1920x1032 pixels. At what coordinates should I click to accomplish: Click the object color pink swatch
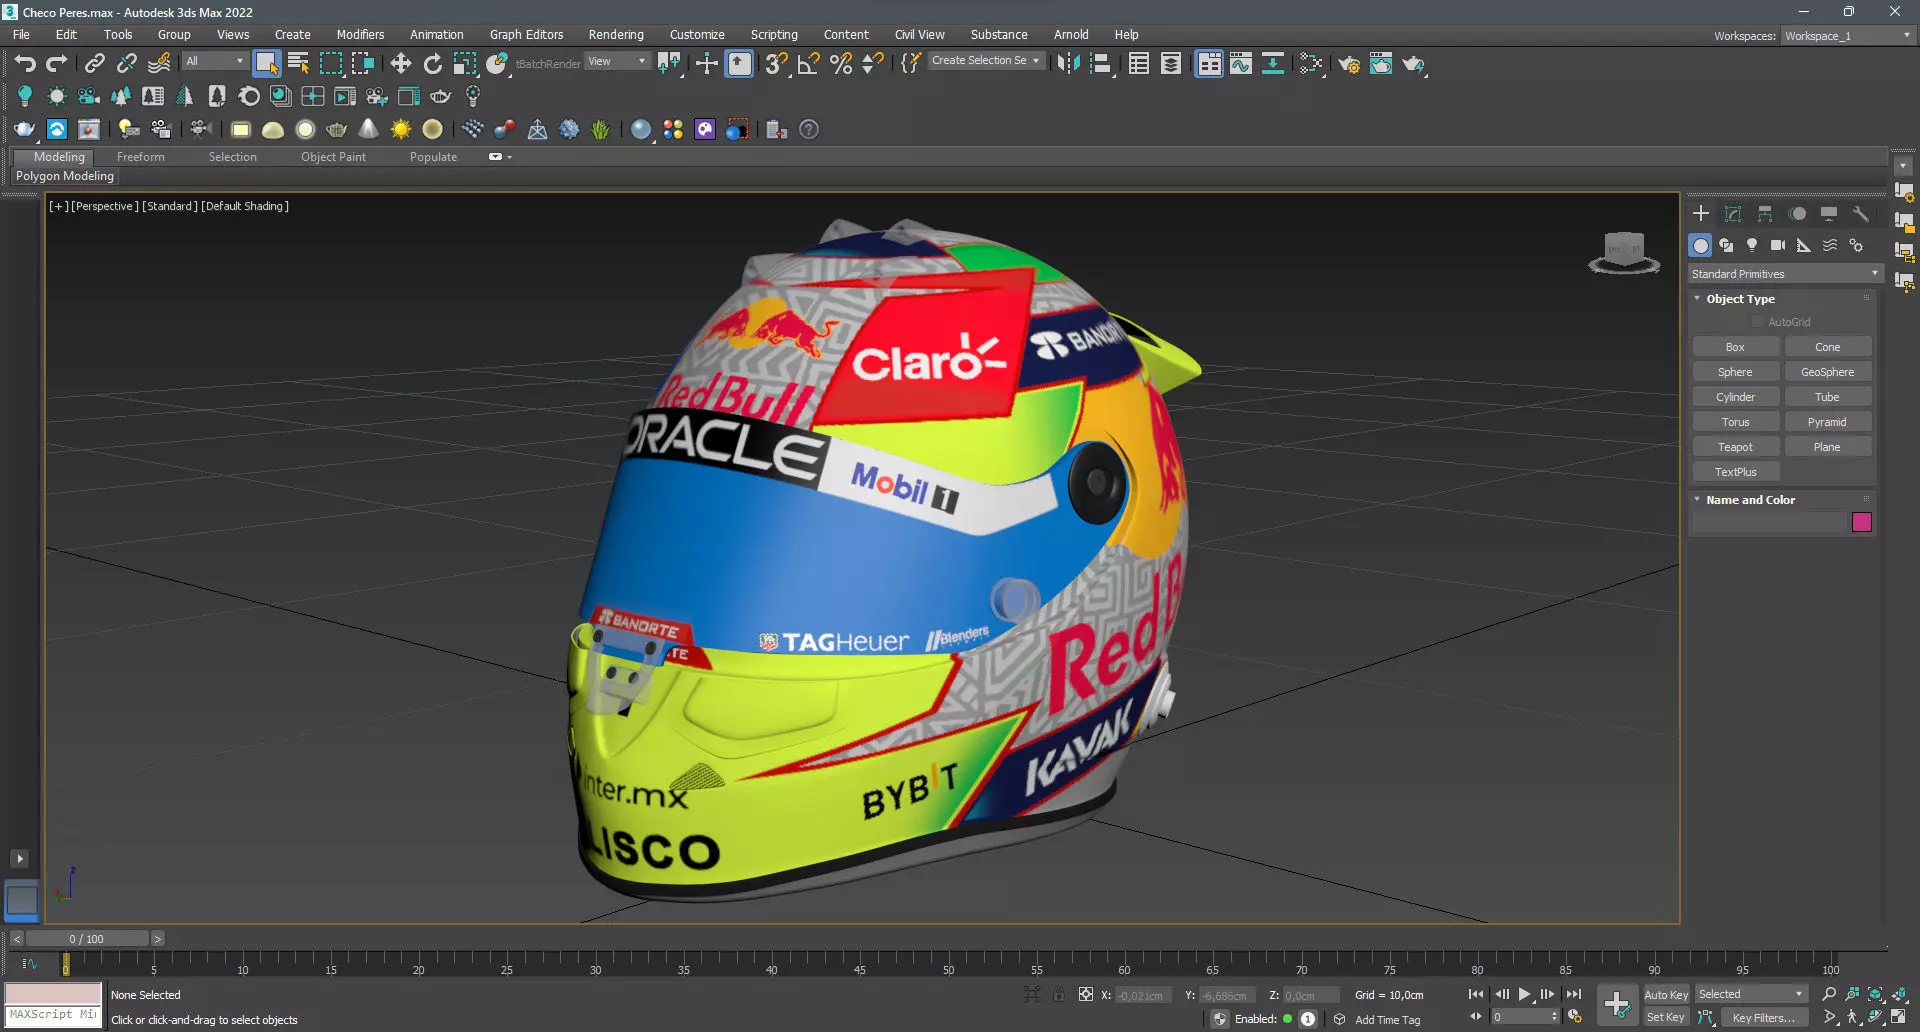click(1861, 522)
